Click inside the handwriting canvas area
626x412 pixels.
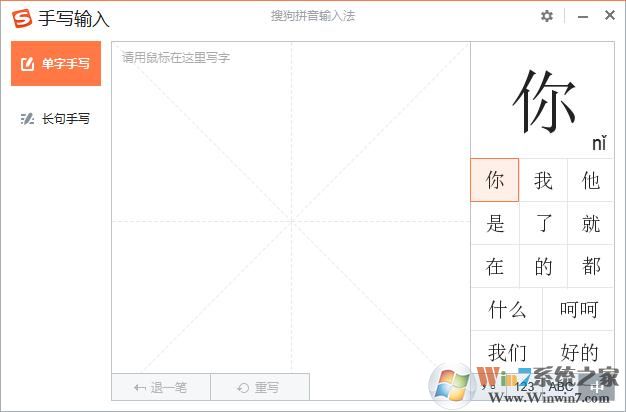point(291,208)
